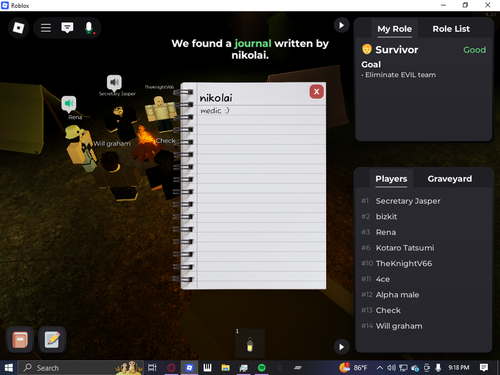Viewport: 500px width, 375px height.
Task: Collapse the My Role panel with its arrow
Action: click(x=341, y=25)
